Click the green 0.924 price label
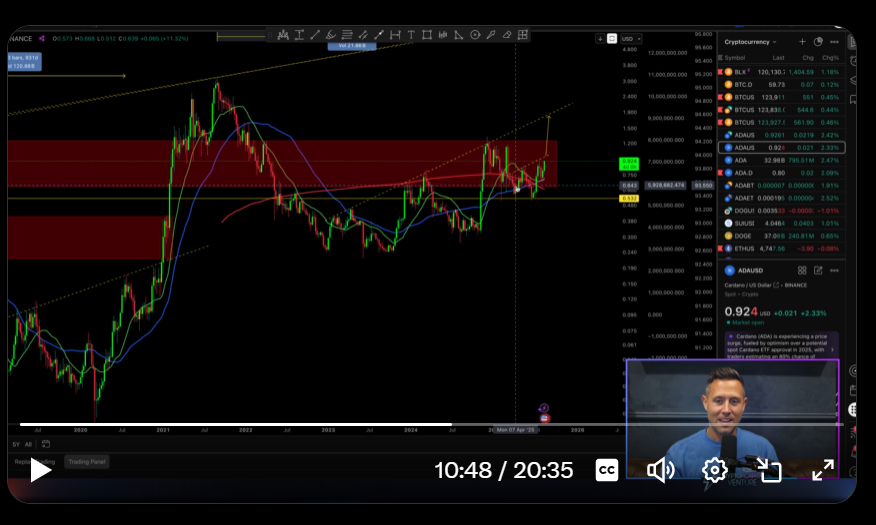 pos(629,164)
